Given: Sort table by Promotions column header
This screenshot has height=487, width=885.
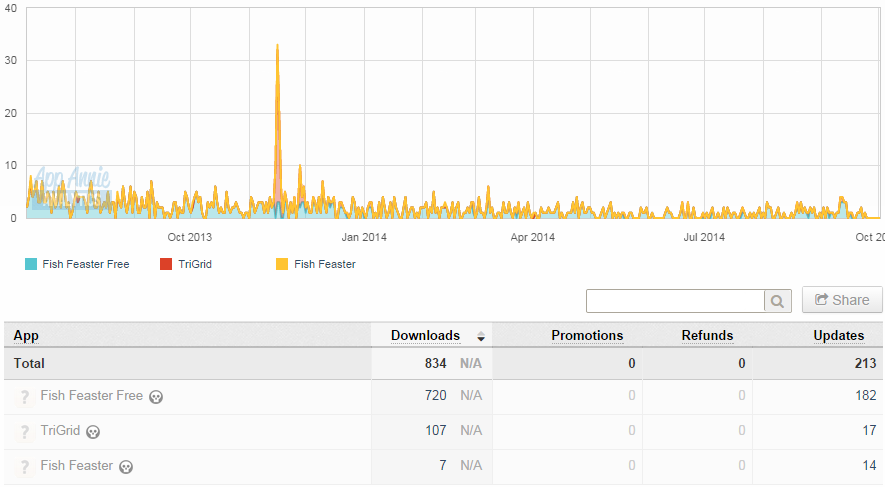Looking at the screenshot, I should click(587, 336).
